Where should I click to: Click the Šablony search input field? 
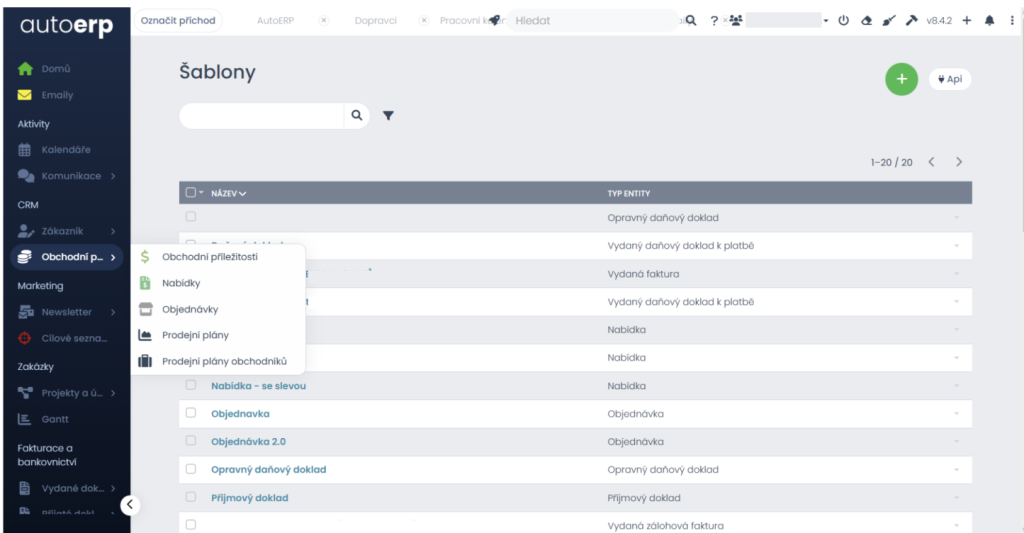coord(262,116)
